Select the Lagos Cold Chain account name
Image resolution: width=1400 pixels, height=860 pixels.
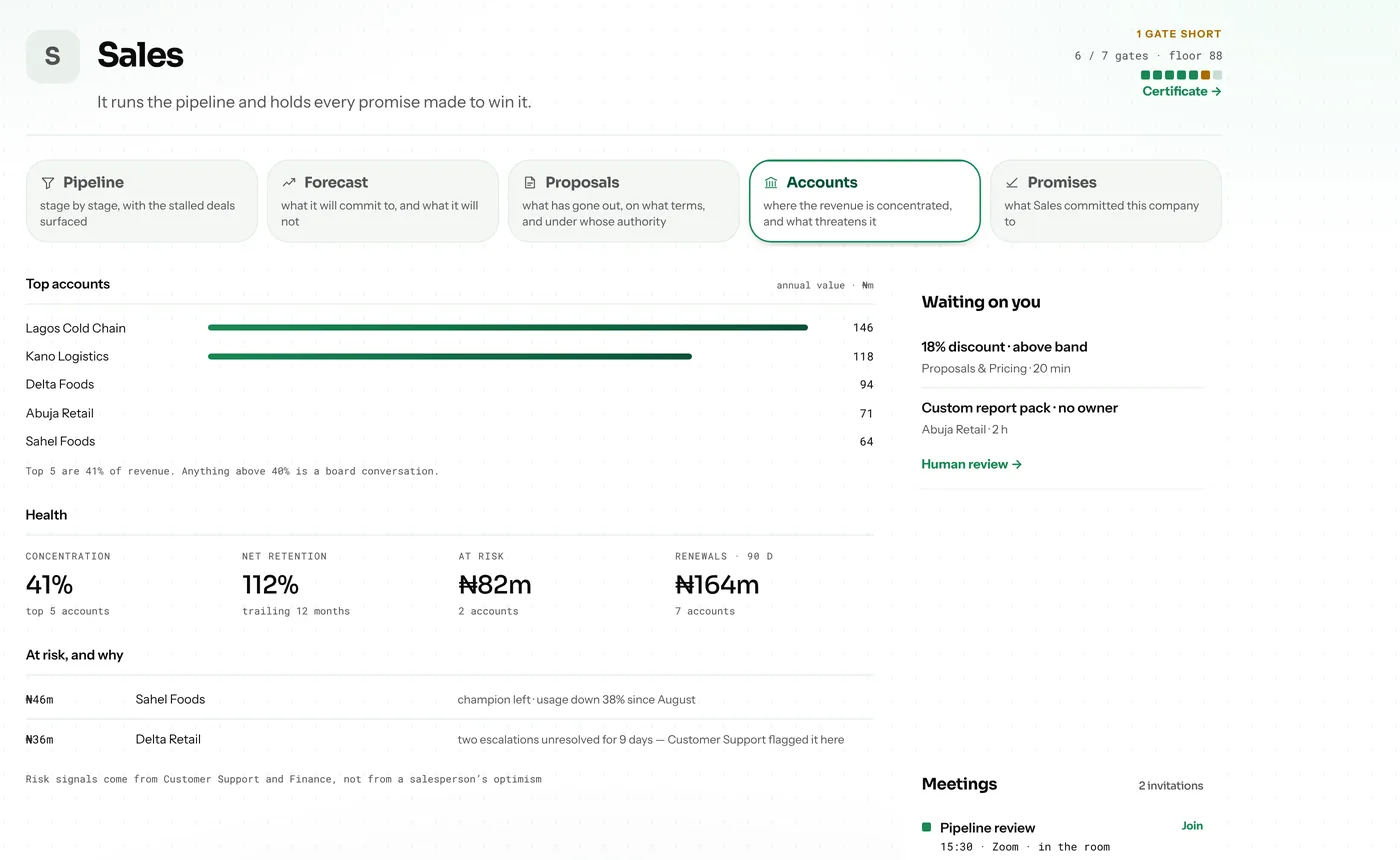coord(76,328)
